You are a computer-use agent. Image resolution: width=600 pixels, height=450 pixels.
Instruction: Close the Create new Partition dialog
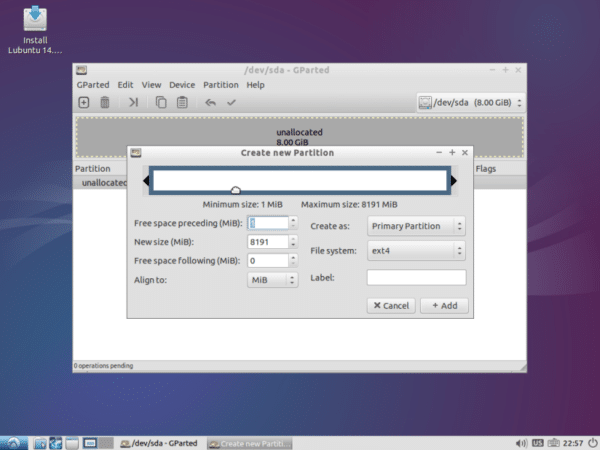[x=465, y=153]
